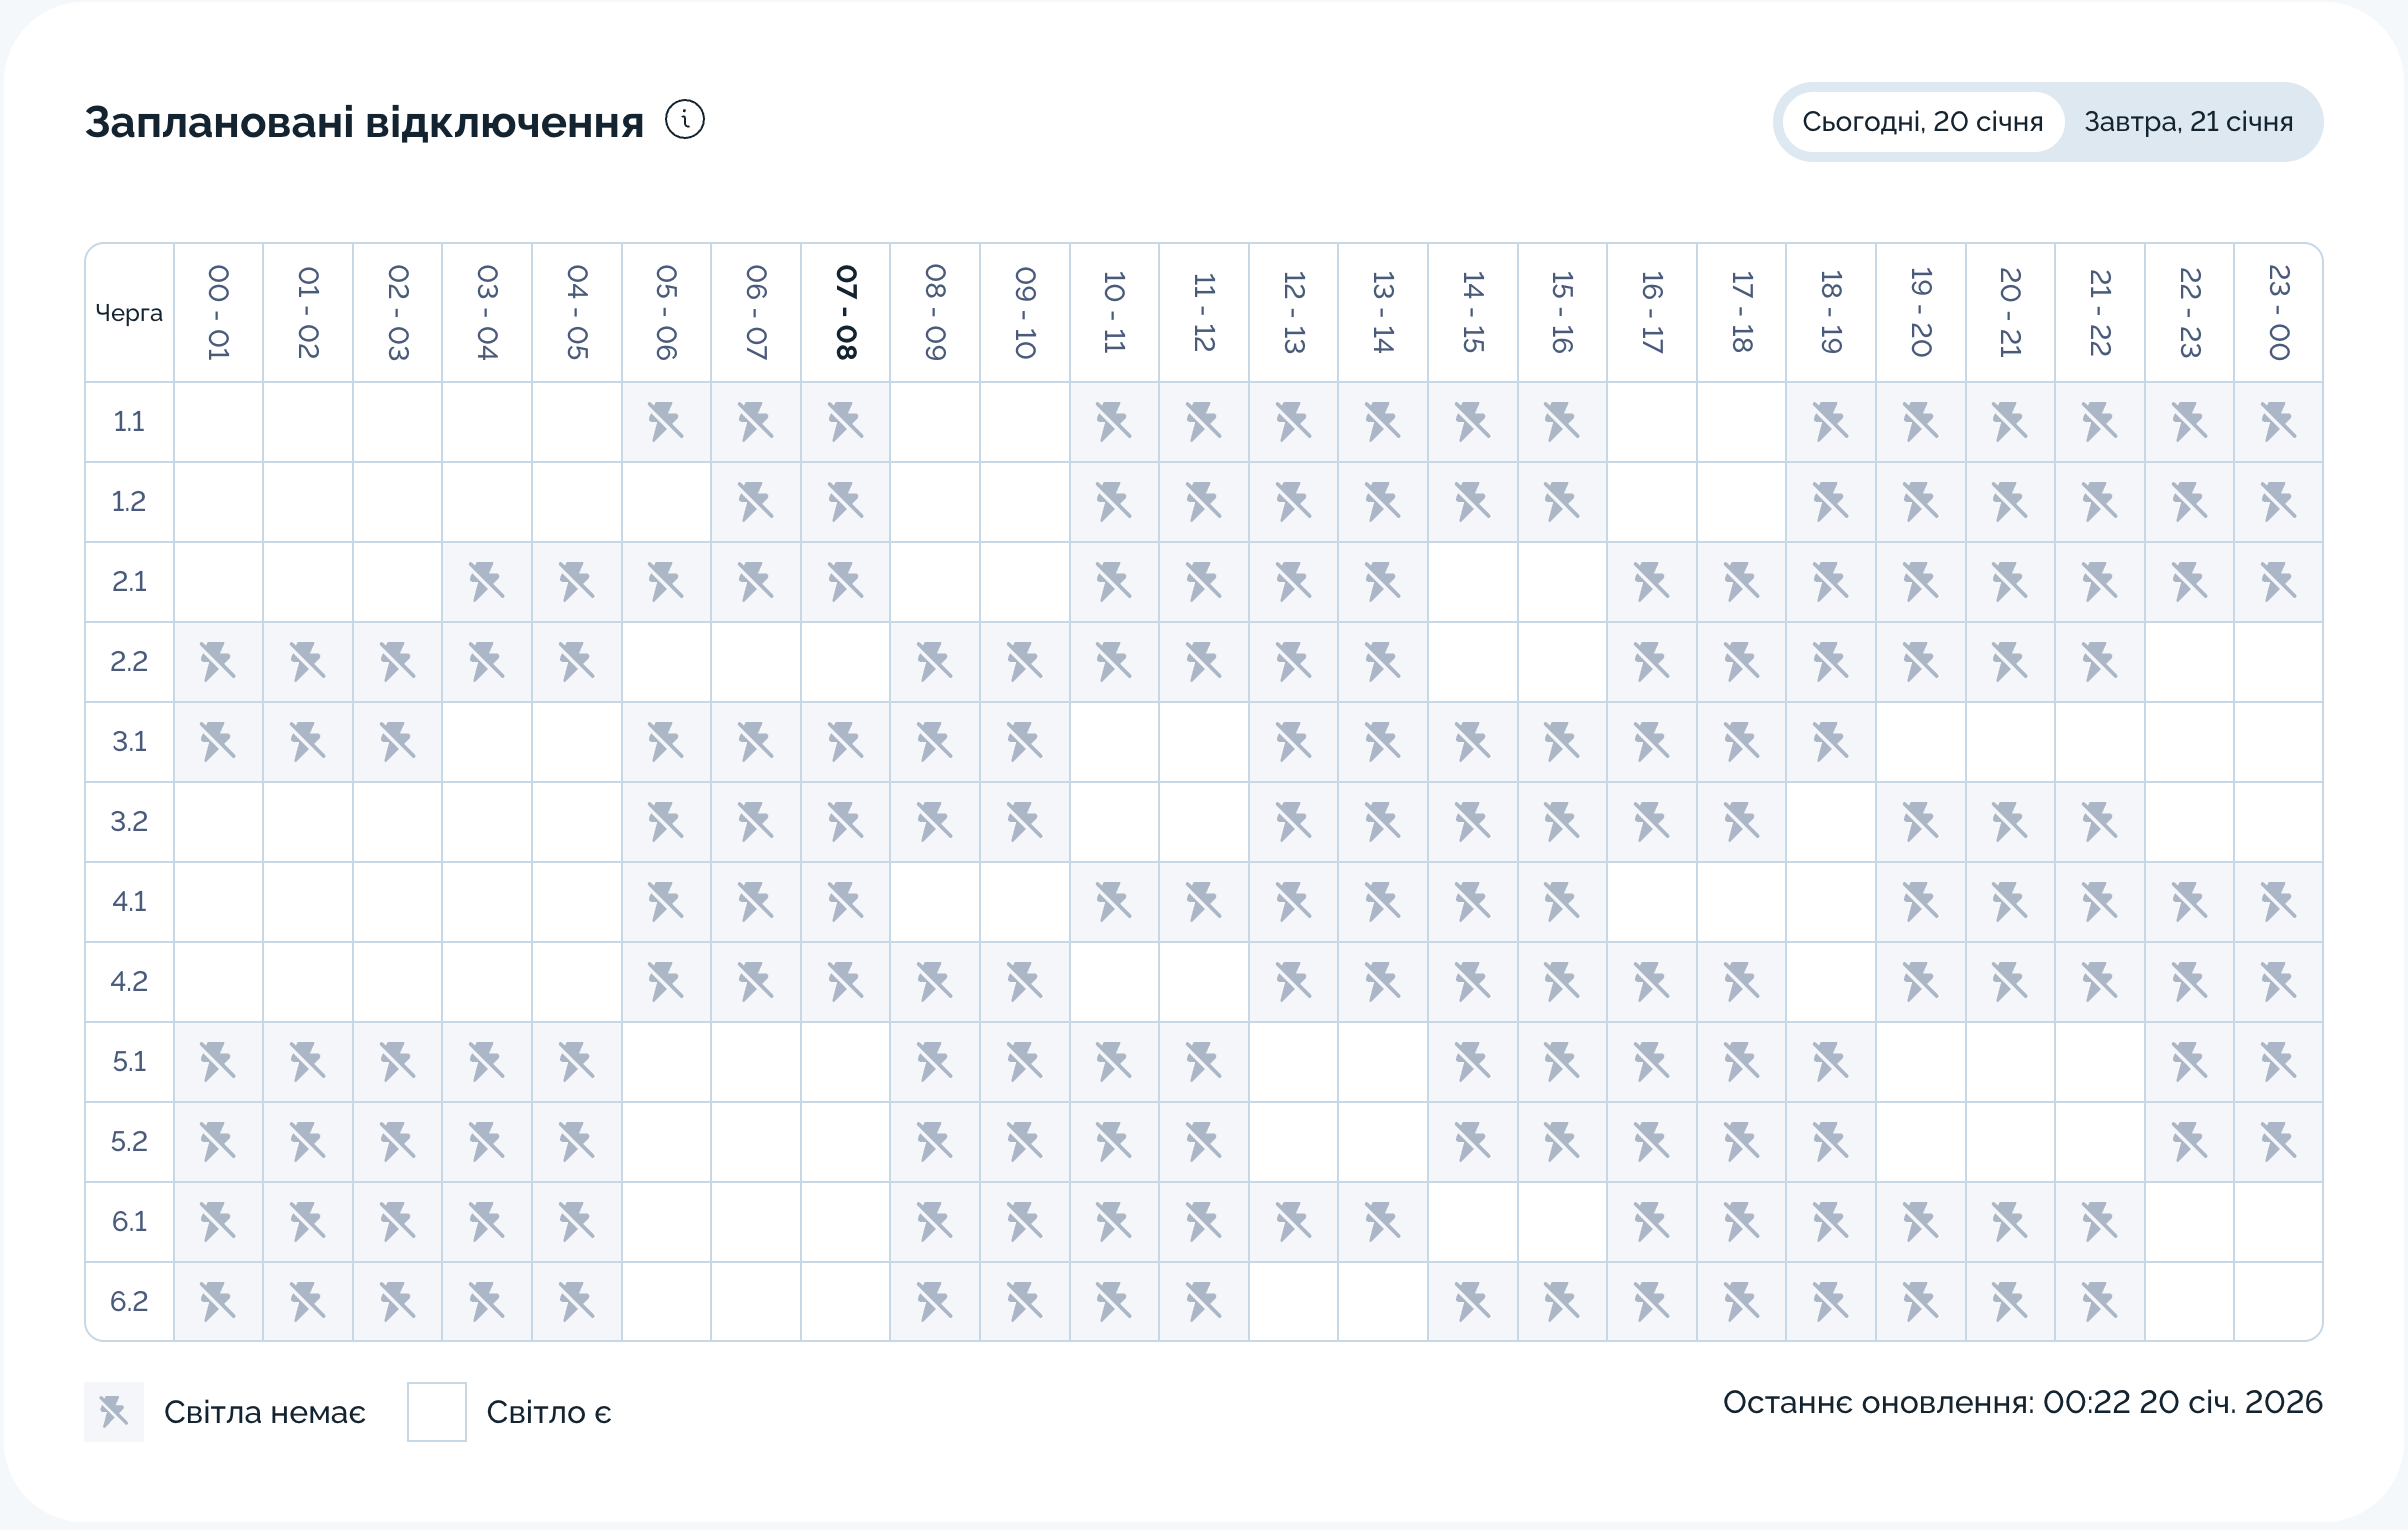The image size is (2408, 1530).
Task: Click the 23 - 00 hour column header
Action: 2278,312
